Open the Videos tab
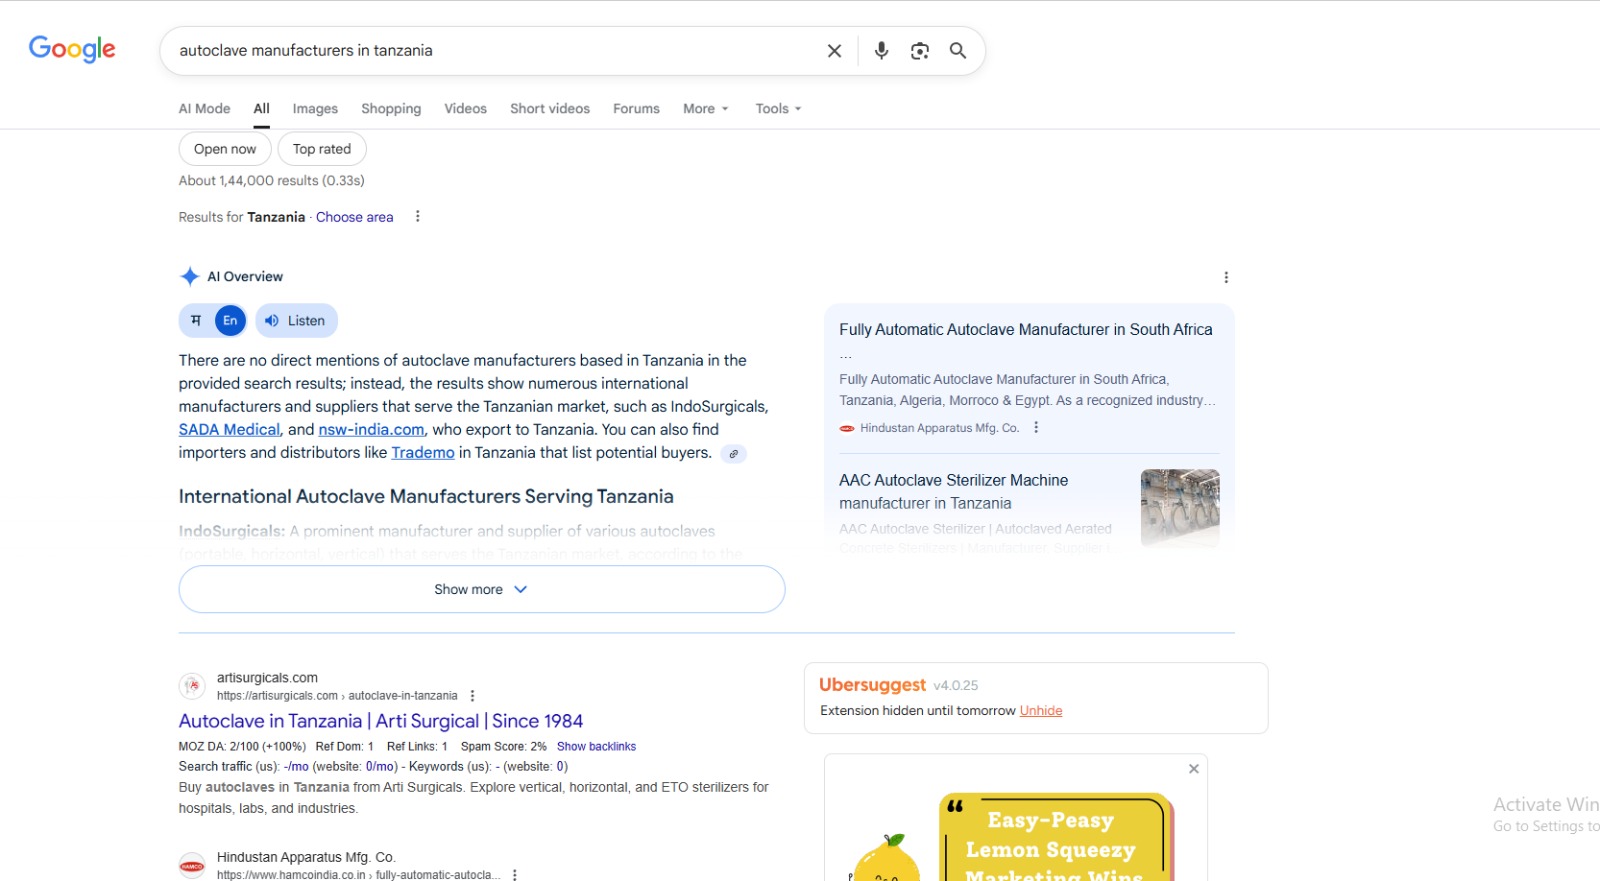 point(465,109)
